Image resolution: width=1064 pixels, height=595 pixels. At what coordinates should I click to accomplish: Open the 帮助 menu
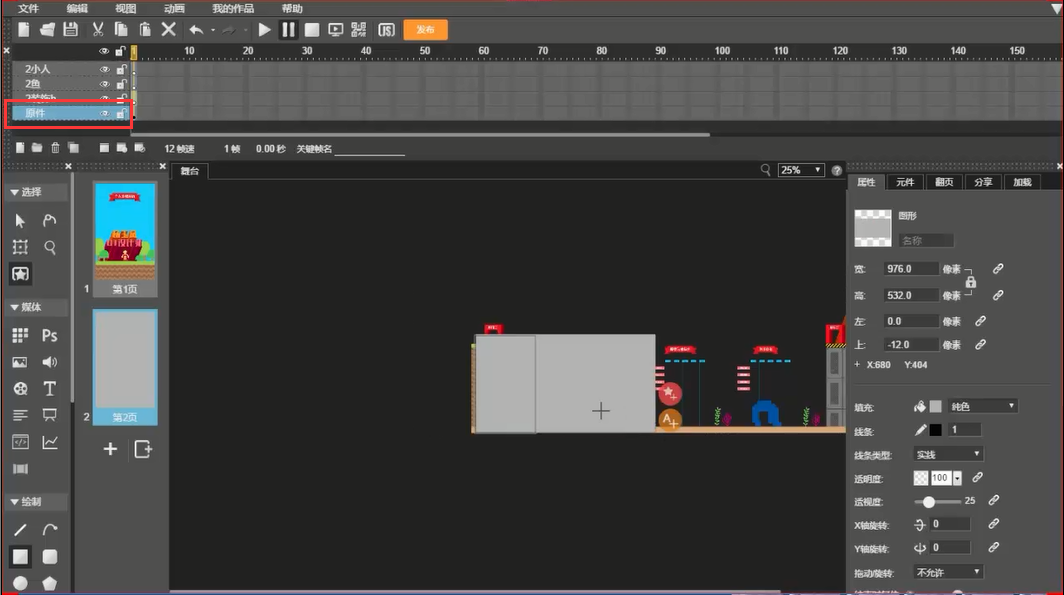(292, 9)
